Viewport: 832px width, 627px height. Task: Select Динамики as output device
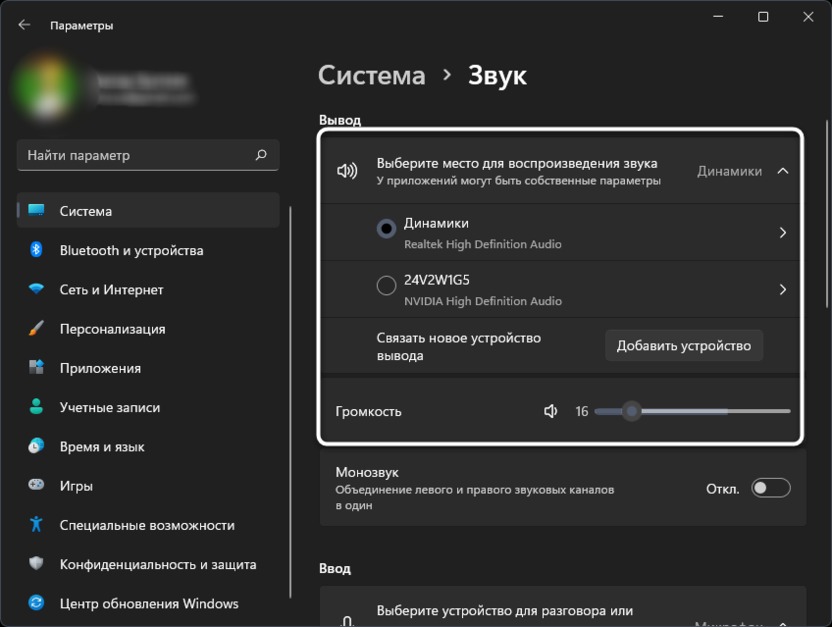coord(386,229)
